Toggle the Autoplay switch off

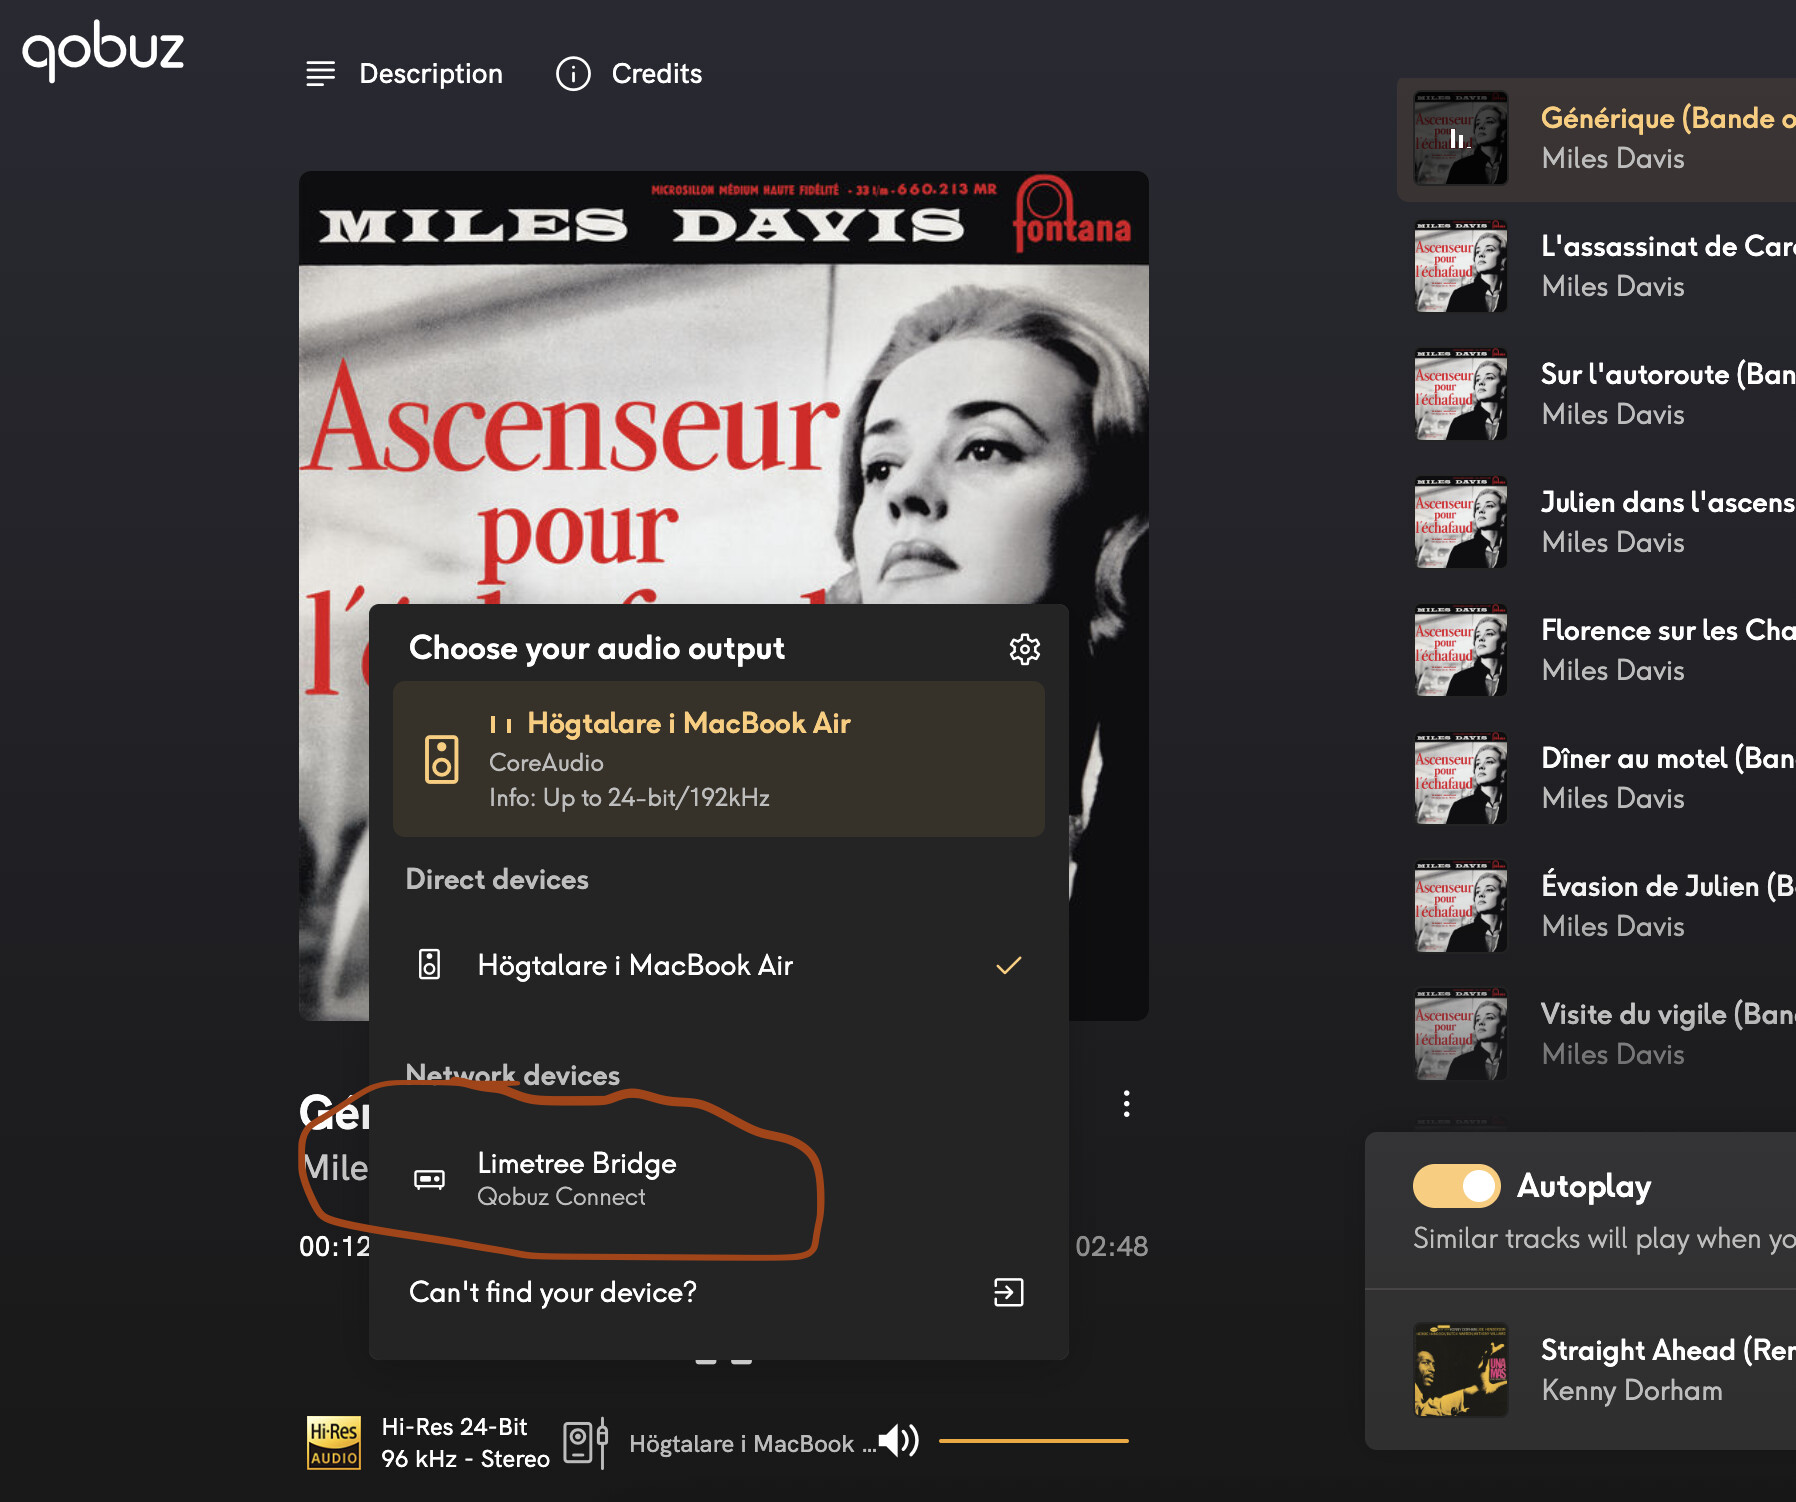point(1456,1186)
